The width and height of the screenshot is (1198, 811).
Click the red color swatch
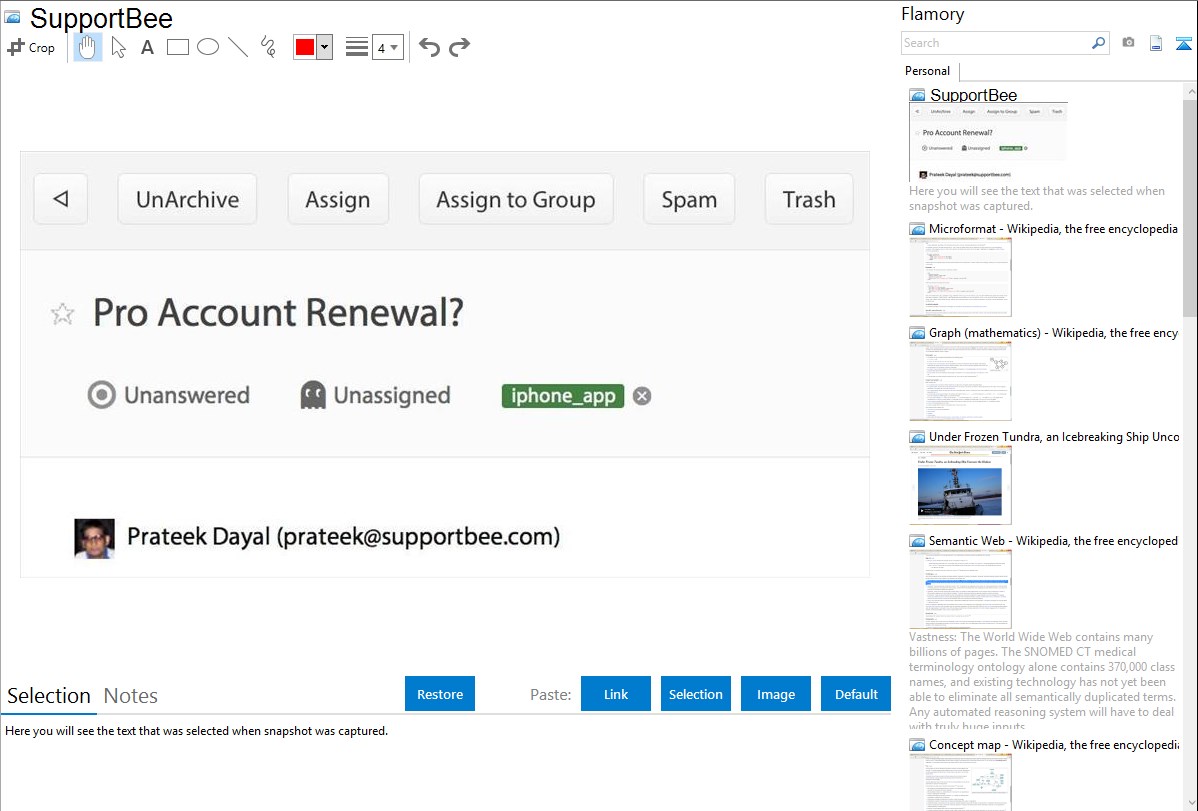tap(305, 47)
